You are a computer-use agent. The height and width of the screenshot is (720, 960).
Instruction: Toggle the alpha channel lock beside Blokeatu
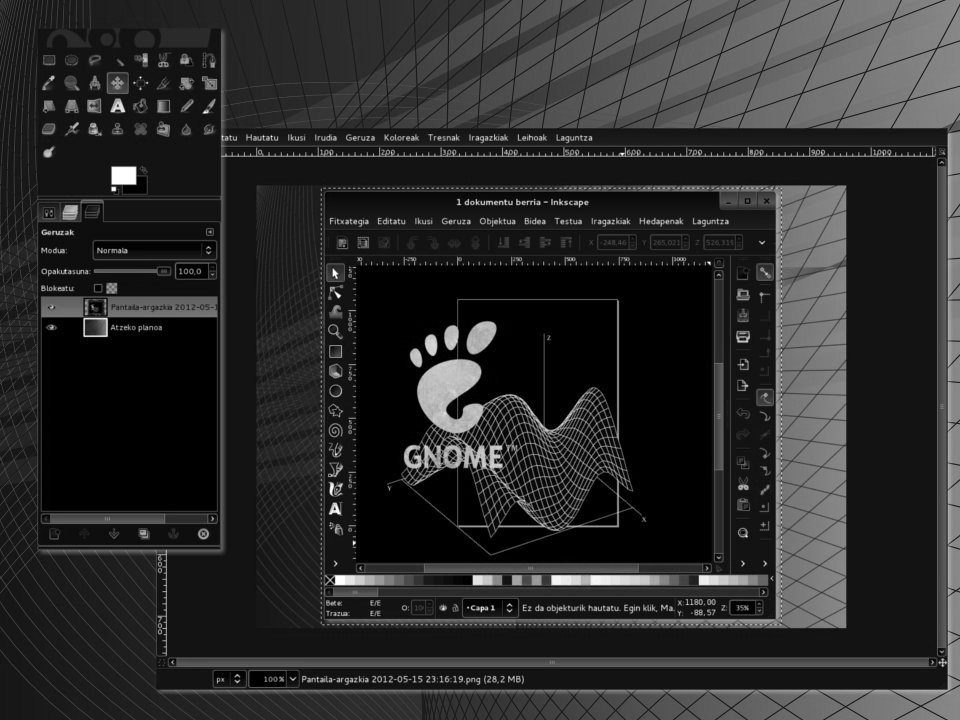pyautogui.click(x=111, y=288)
